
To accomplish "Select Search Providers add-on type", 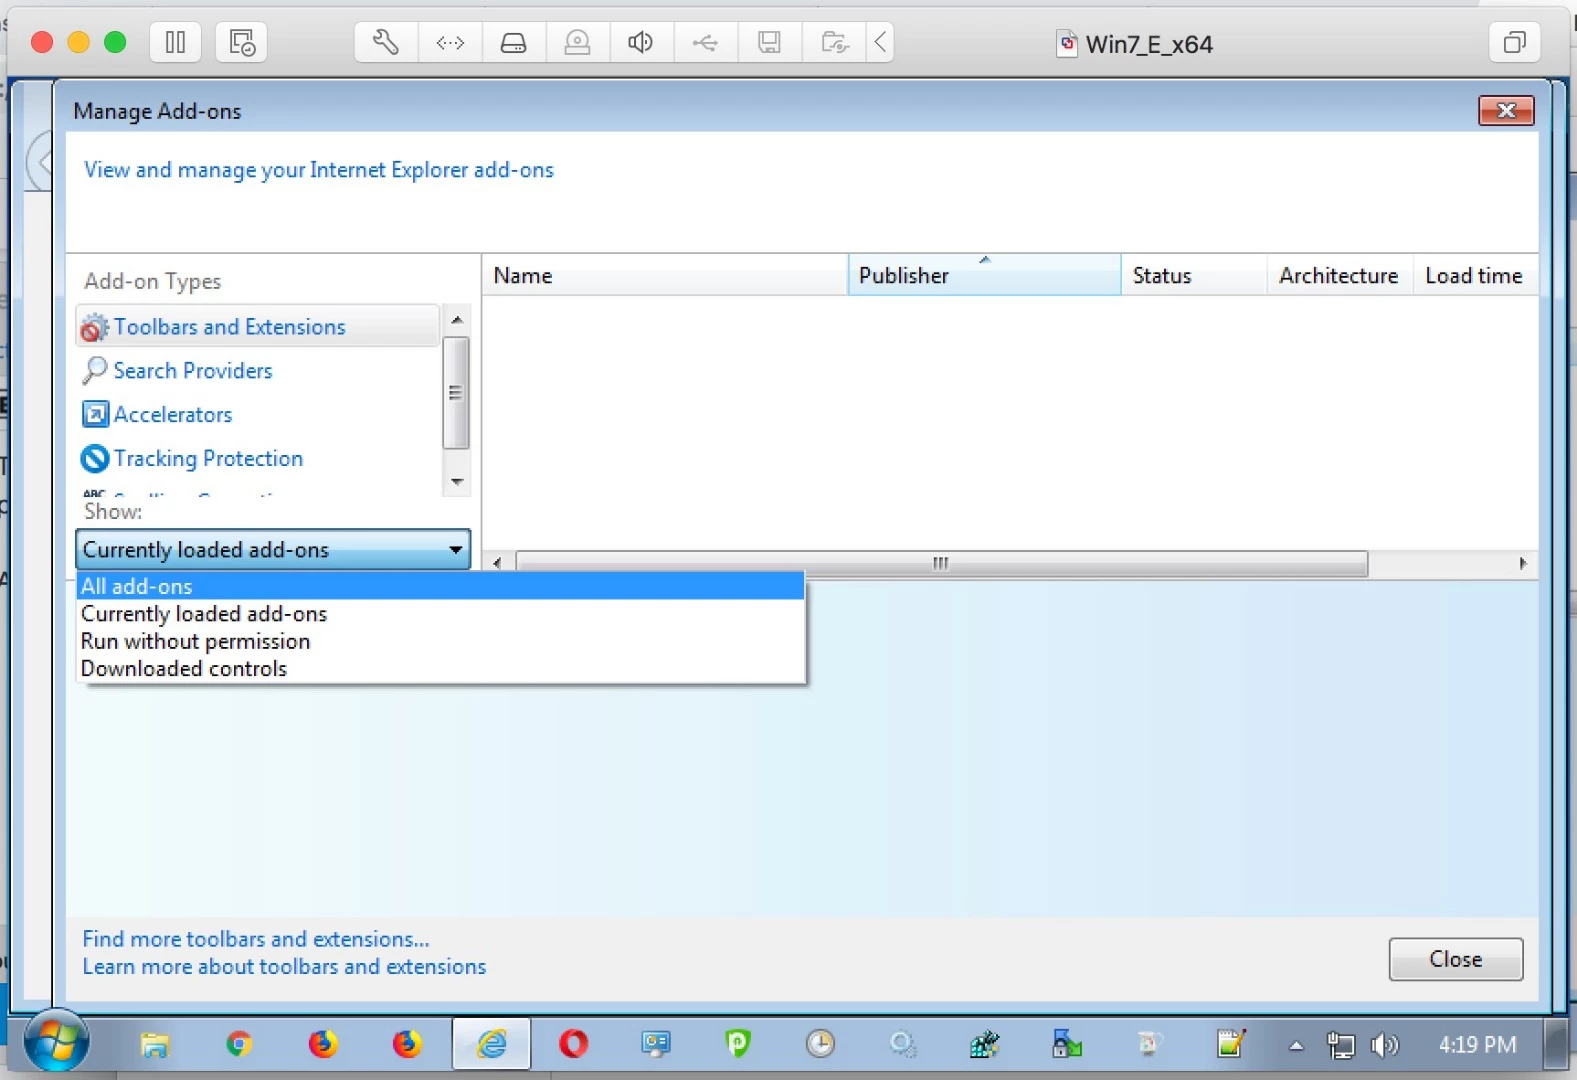I will [x=193, y=371].
